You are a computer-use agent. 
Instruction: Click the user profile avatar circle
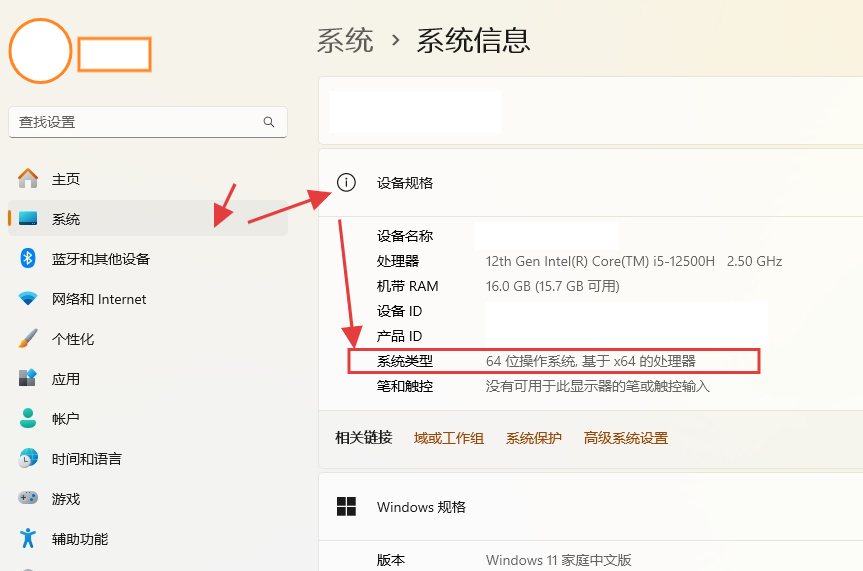(40, 51)
